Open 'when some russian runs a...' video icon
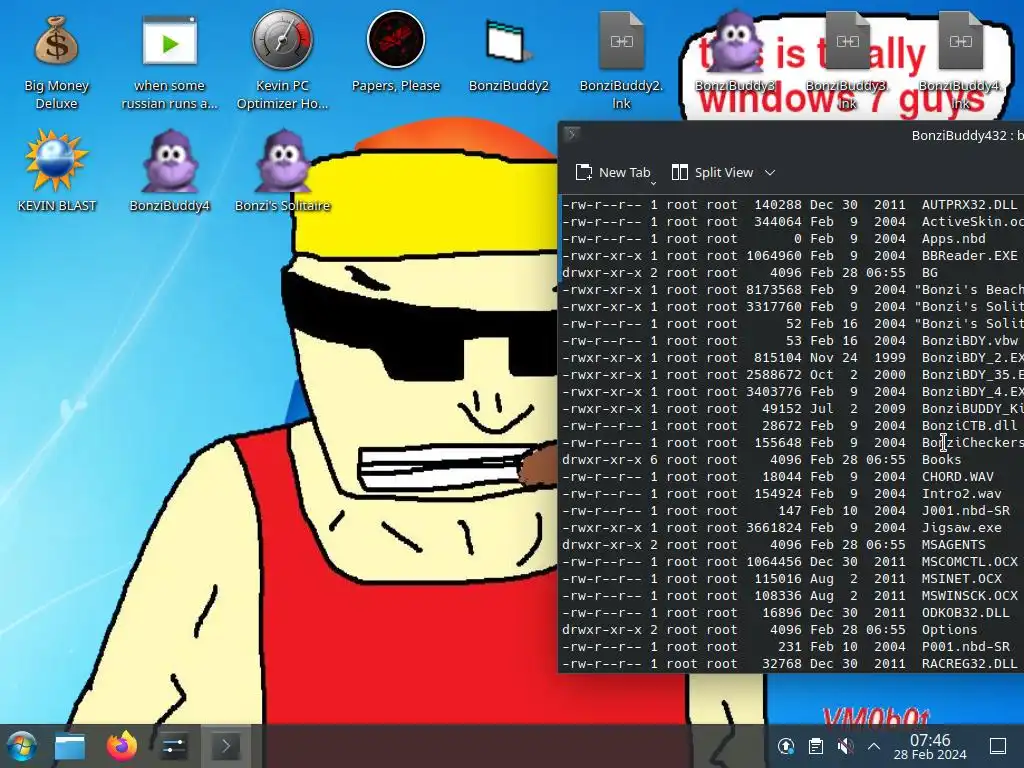 coord(170,62)
